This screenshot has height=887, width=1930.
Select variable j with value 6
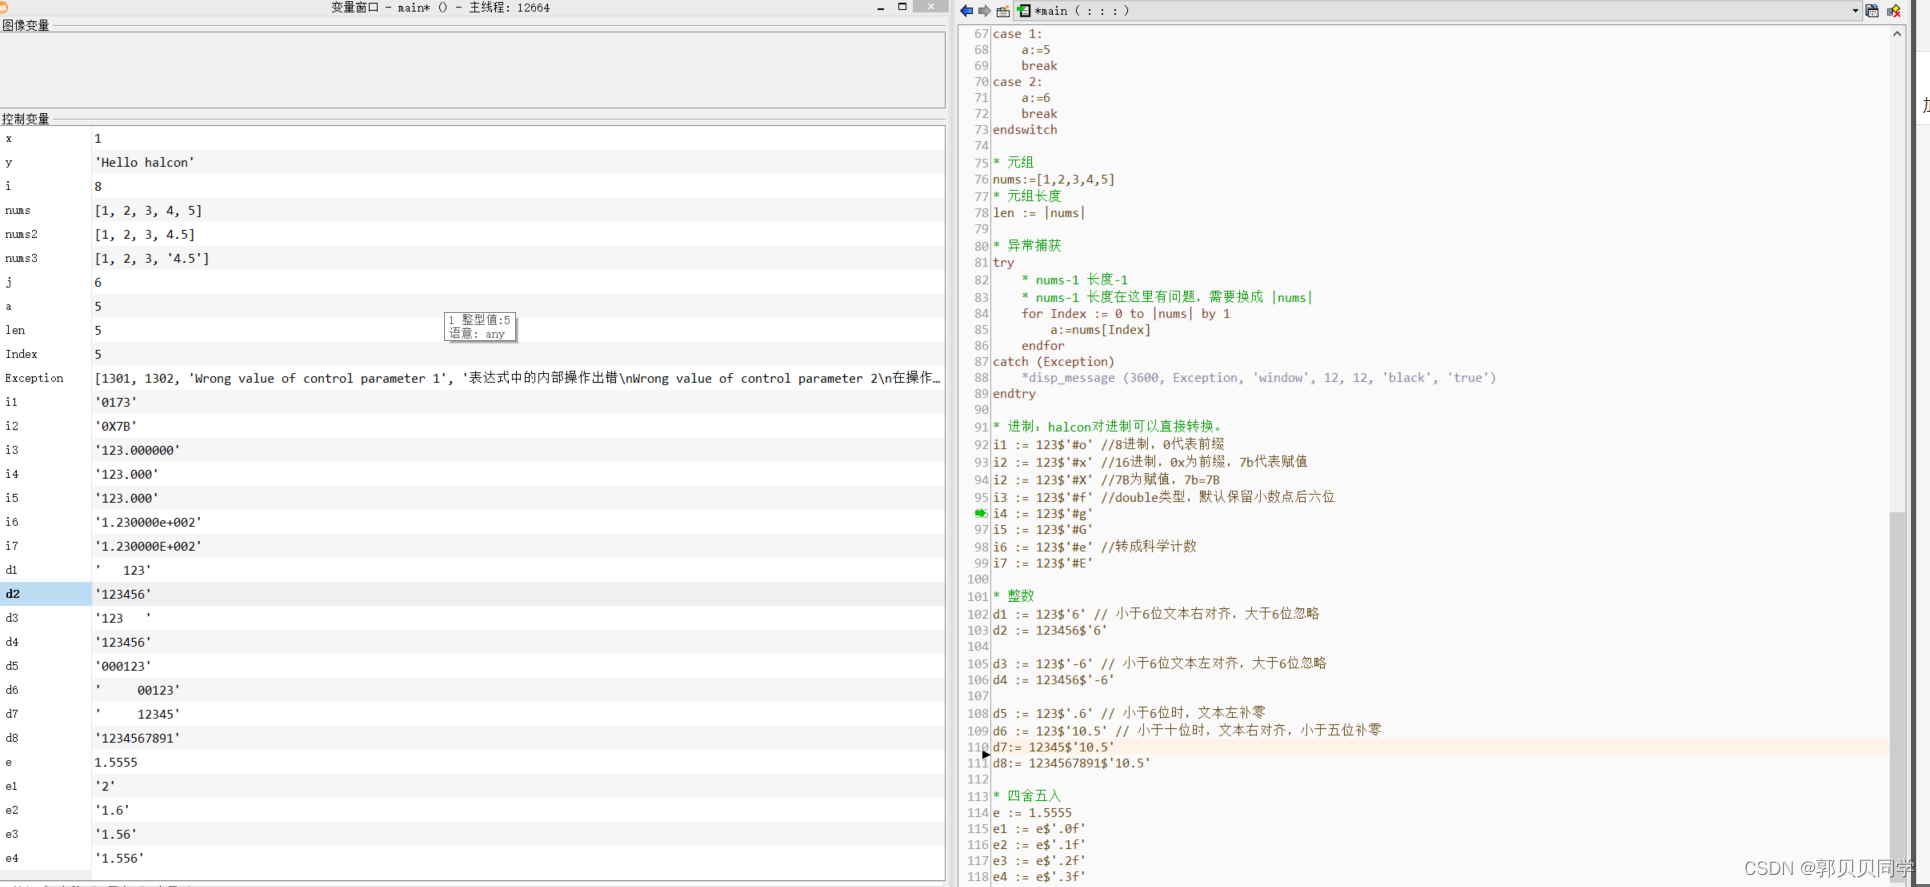coord(472,282)
